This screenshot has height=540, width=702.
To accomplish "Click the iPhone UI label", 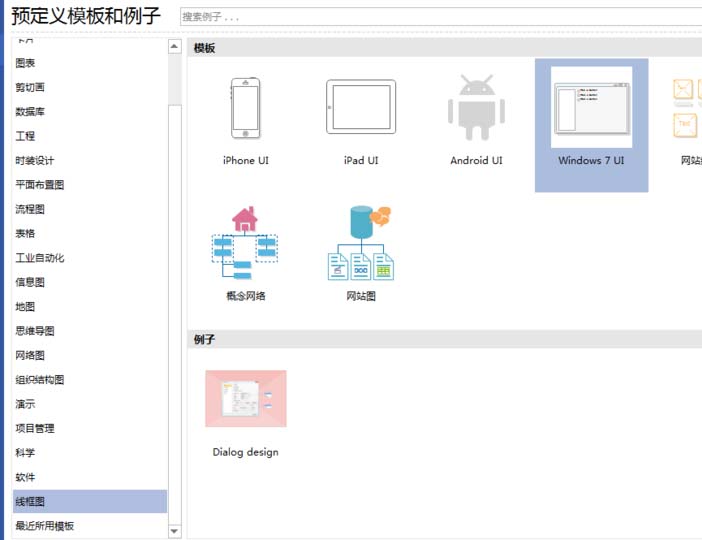I will [246, 160].
